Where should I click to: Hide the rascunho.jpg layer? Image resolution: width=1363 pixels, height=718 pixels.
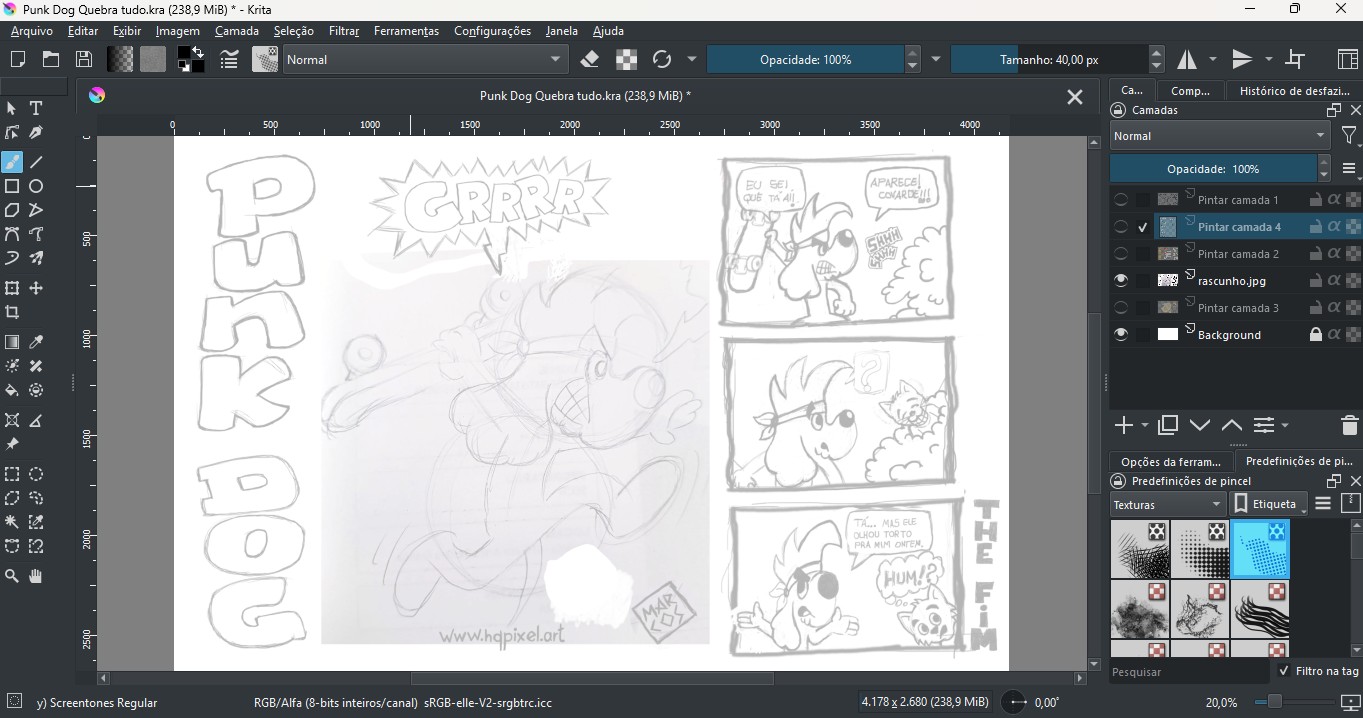click(1121, 280)
